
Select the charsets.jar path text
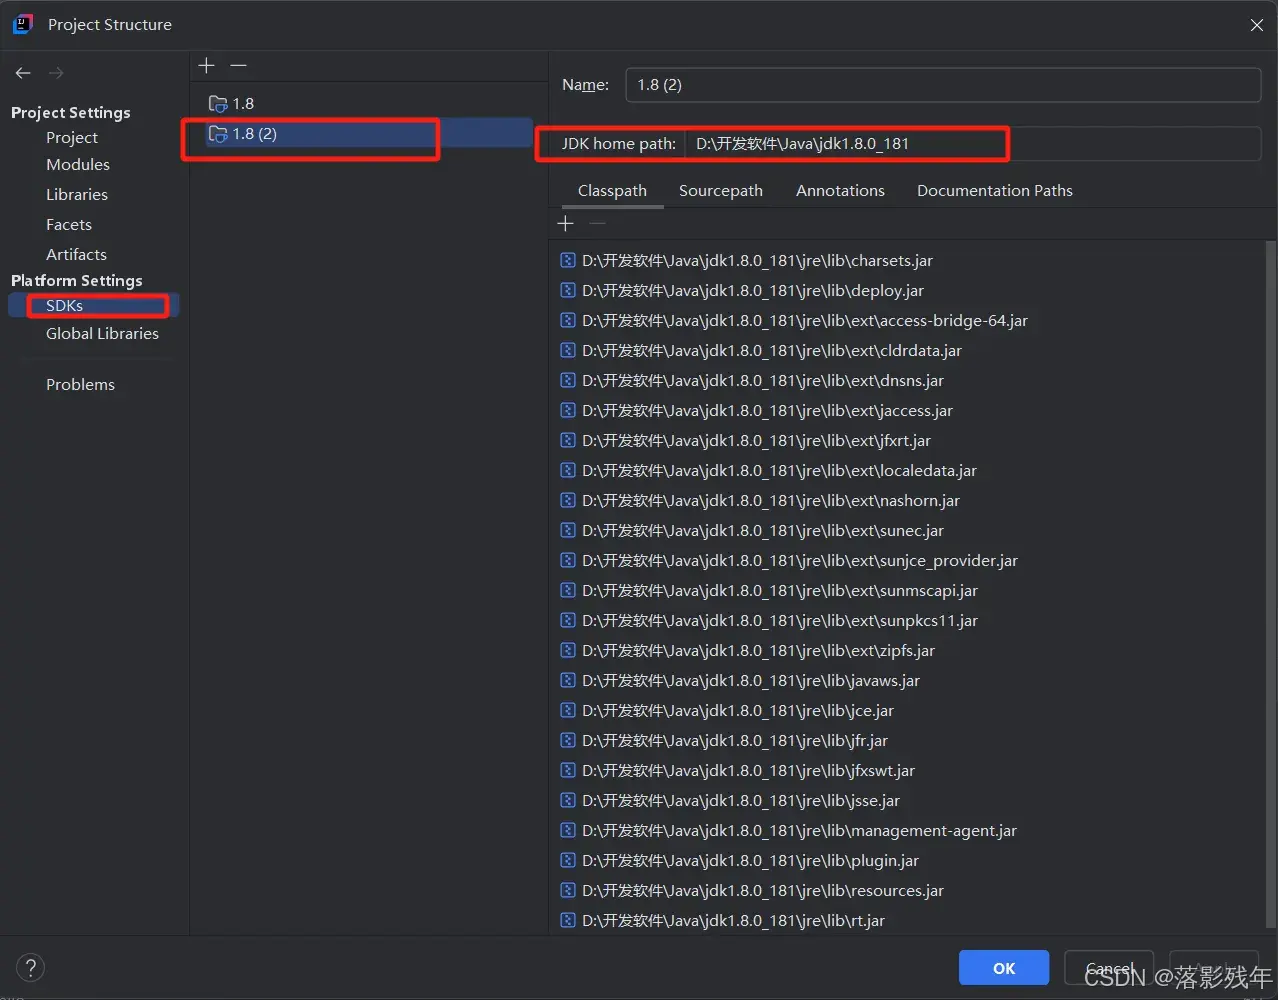click(x=757, y=261)
